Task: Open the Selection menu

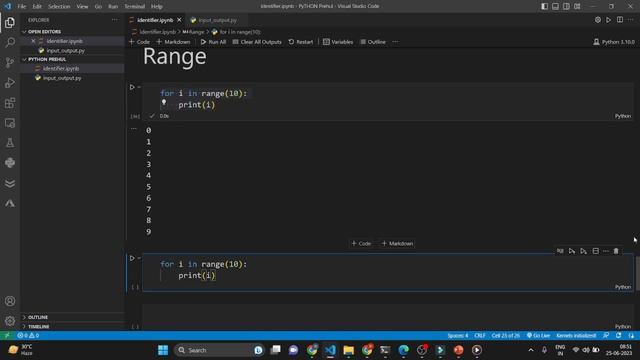Action: (x=59, y=7)
